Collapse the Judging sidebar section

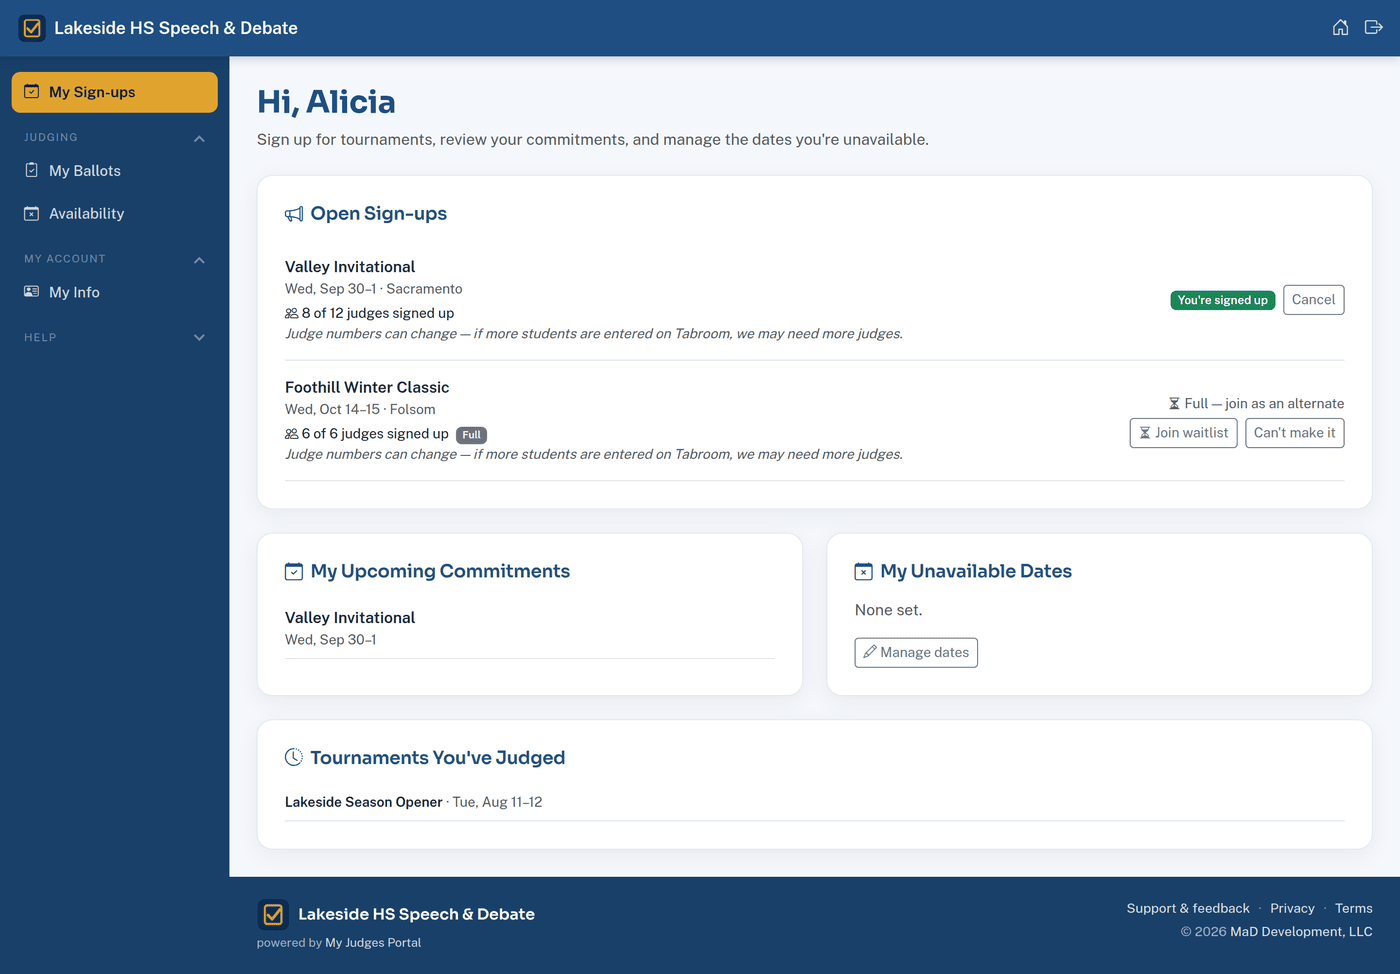(199, 138)
